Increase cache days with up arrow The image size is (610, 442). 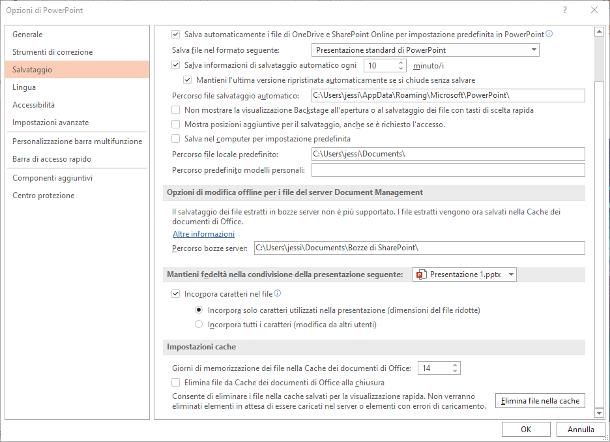[x=455, y=365]
